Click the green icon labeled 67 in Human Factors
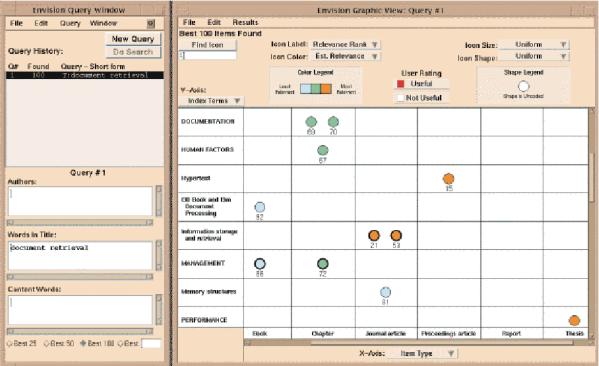The image size is (599, 366). (x=323, y=150)
